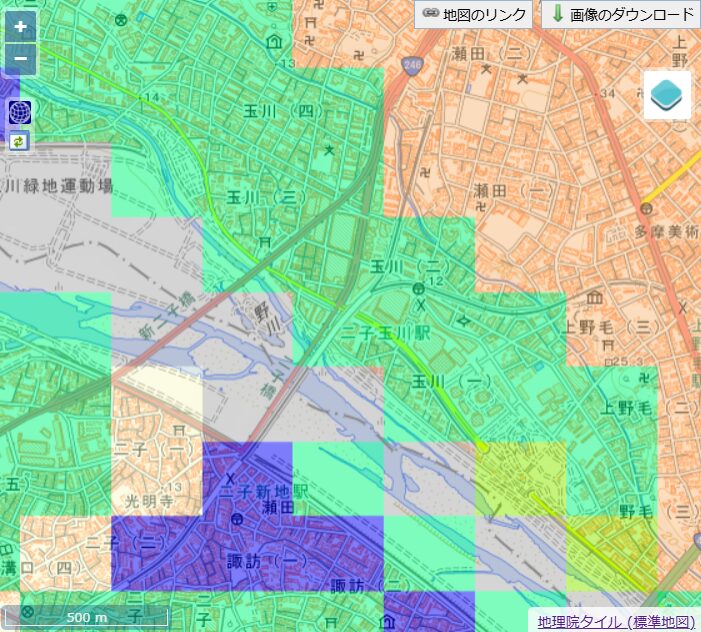The width and height of the screenshot is (701, 632).
Task: Click the post office symbol below 二子新地駅
Action: click(237, 519)
